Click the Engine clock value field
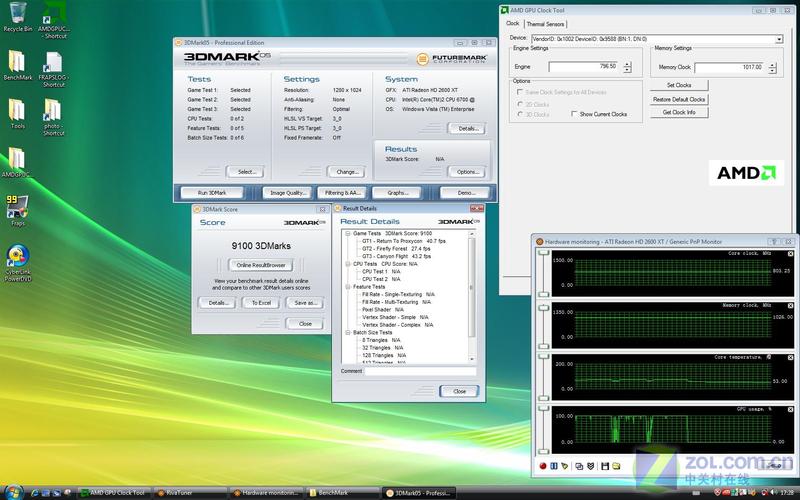The image size is (800, 500). pyautogui.click(x=584, y=67)
